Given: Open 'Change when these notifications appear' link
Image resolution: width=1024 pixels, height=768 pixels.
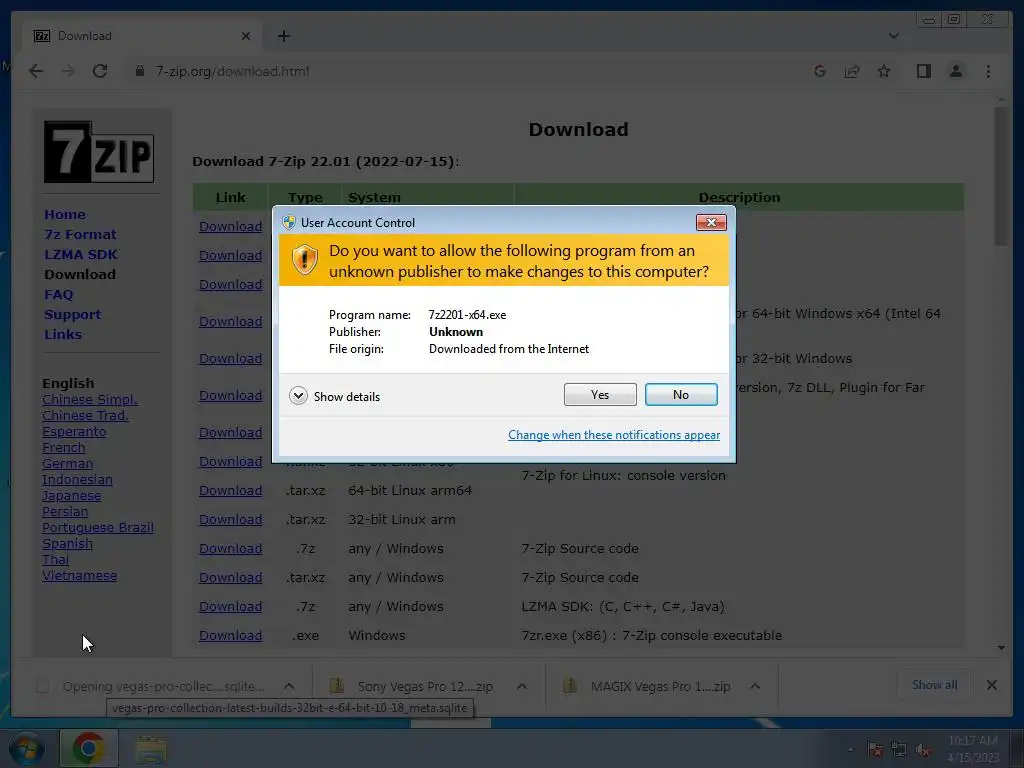Looking at the screenshot, I should pyautogui.click(x=614, y=435).
